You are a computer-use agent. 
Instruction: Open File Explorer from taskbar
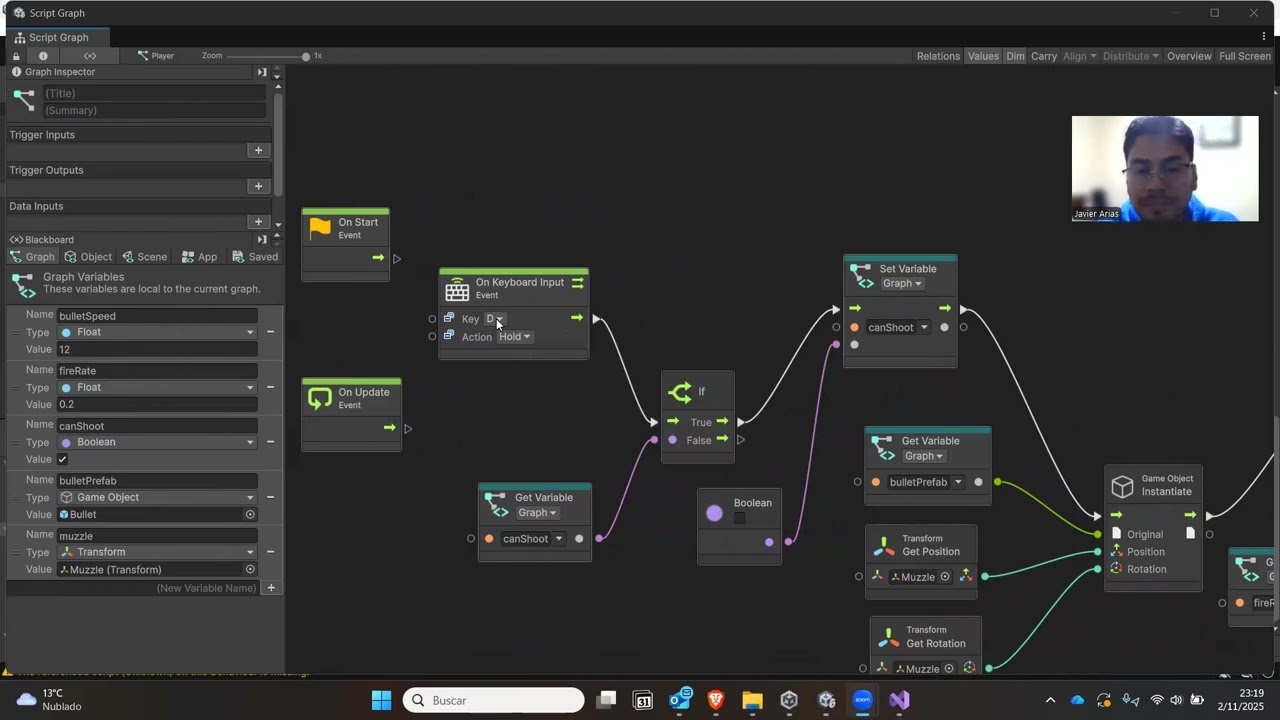(x=752, y=700)
